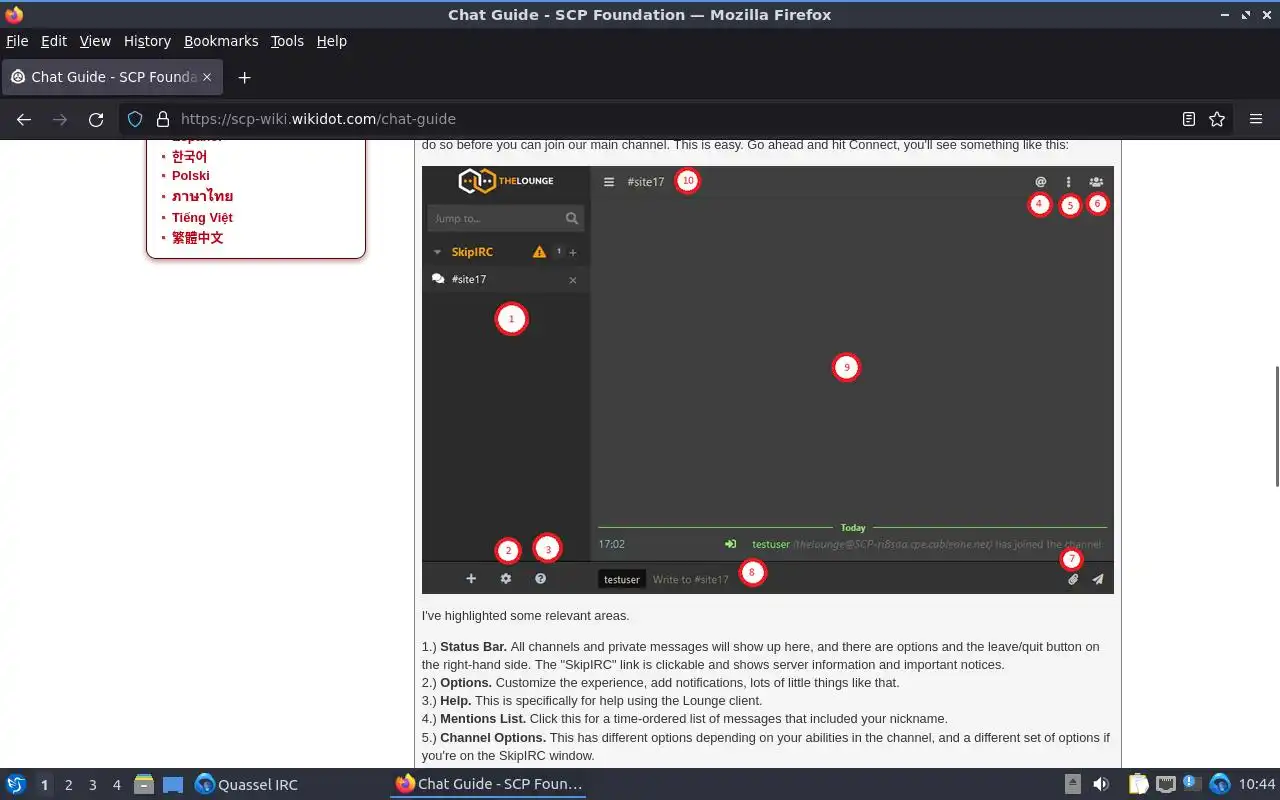Open the File menu
This screenshot has height=800, width=1280.
[17, 41]
